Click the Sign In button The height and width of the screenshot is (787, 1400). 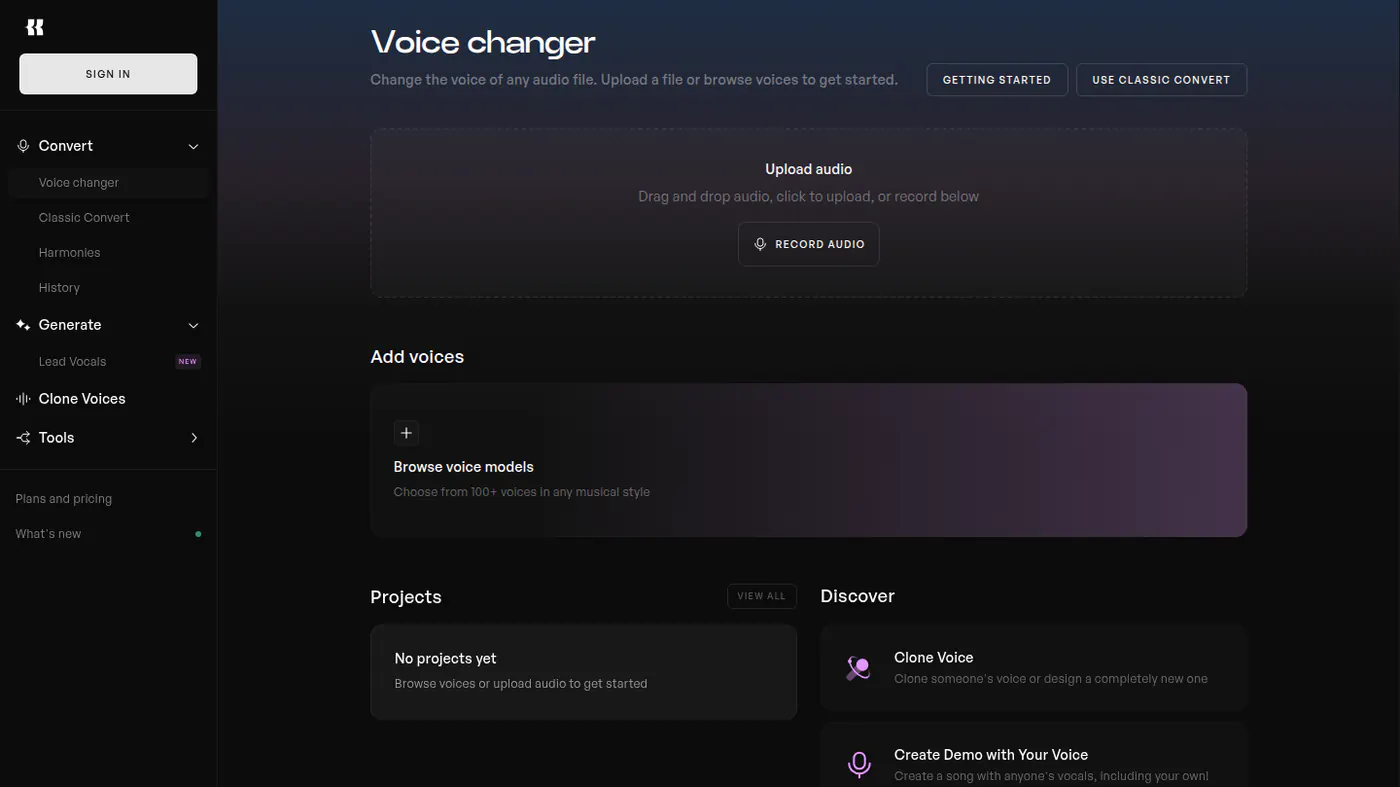(x=108, y=74)
